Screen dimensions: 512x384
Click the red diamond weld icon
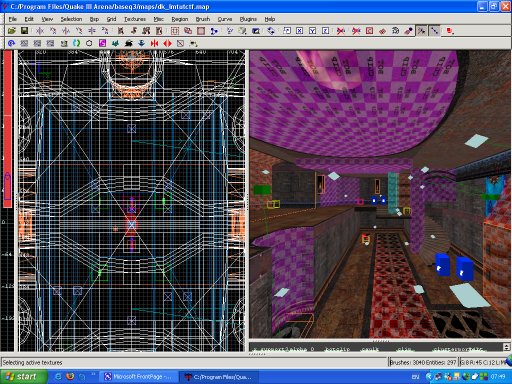coord(382,31)
